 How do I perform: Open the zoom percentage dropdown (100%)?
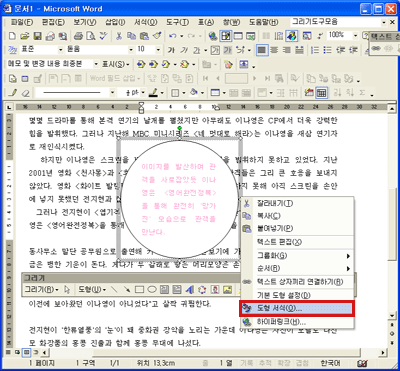pyautogui.click(x=356, y=35)
